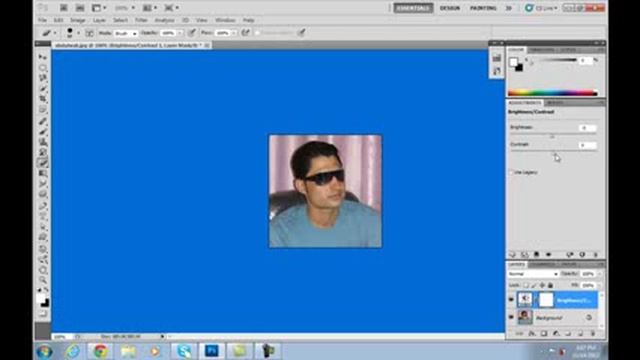Switch to the Masks tab
The image size is (640, 360).
pos(555,103)
